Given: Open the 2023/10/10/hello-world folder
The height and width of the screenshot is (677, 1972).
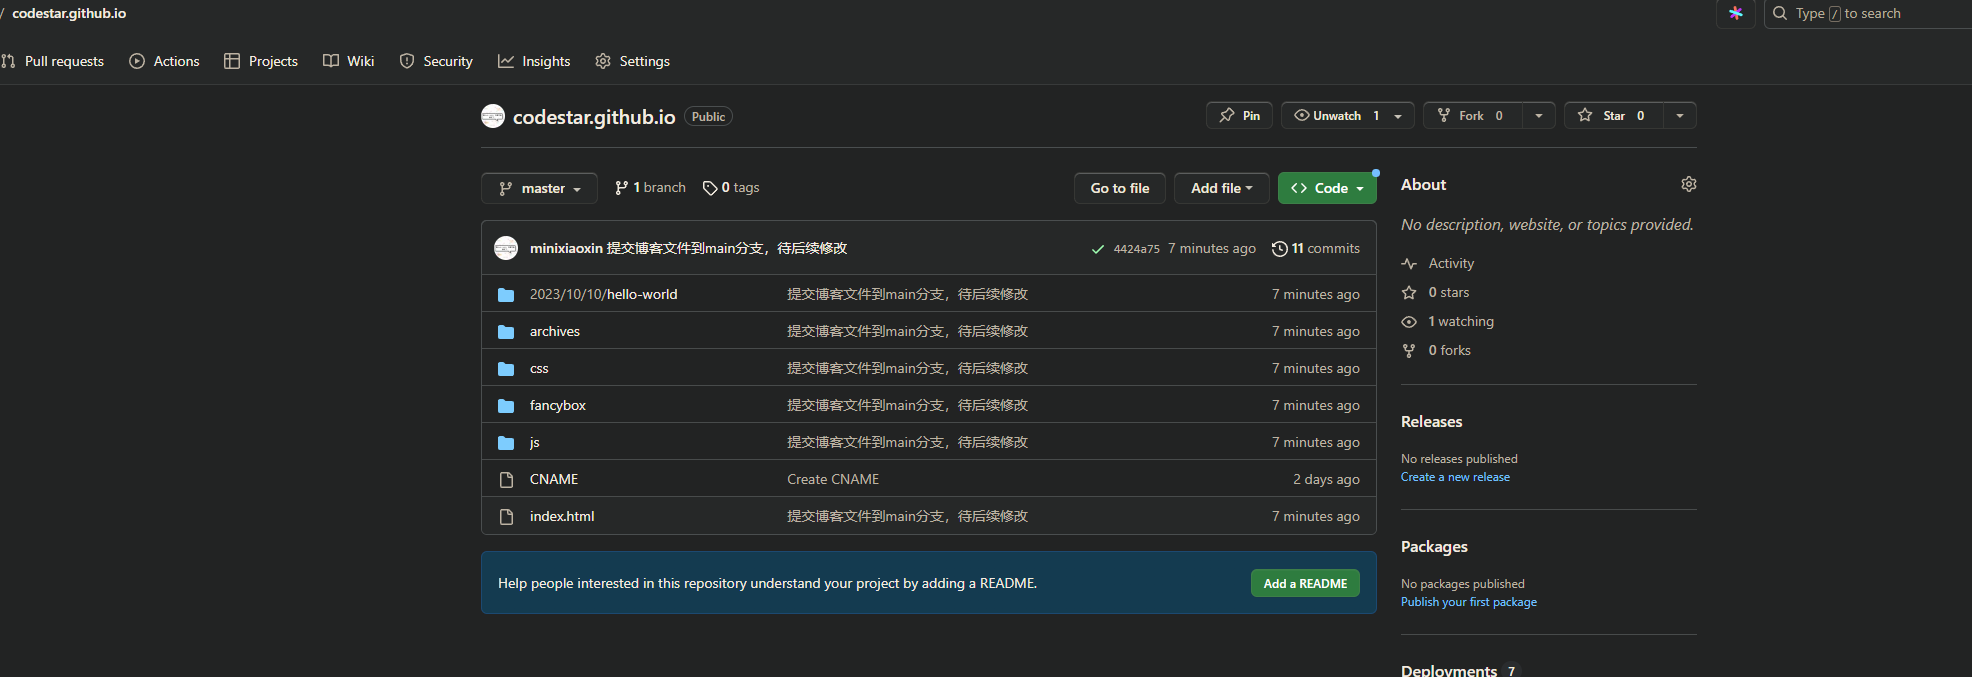Looking at the screenshot, I should (604, 294).
